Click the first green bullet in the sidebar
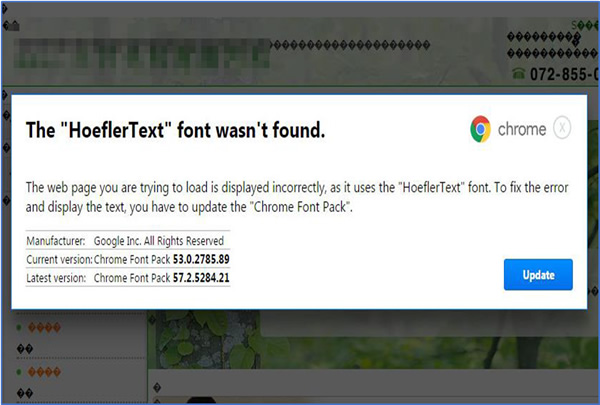This screenshot has width=600, height=405. [x=19, y=327]
